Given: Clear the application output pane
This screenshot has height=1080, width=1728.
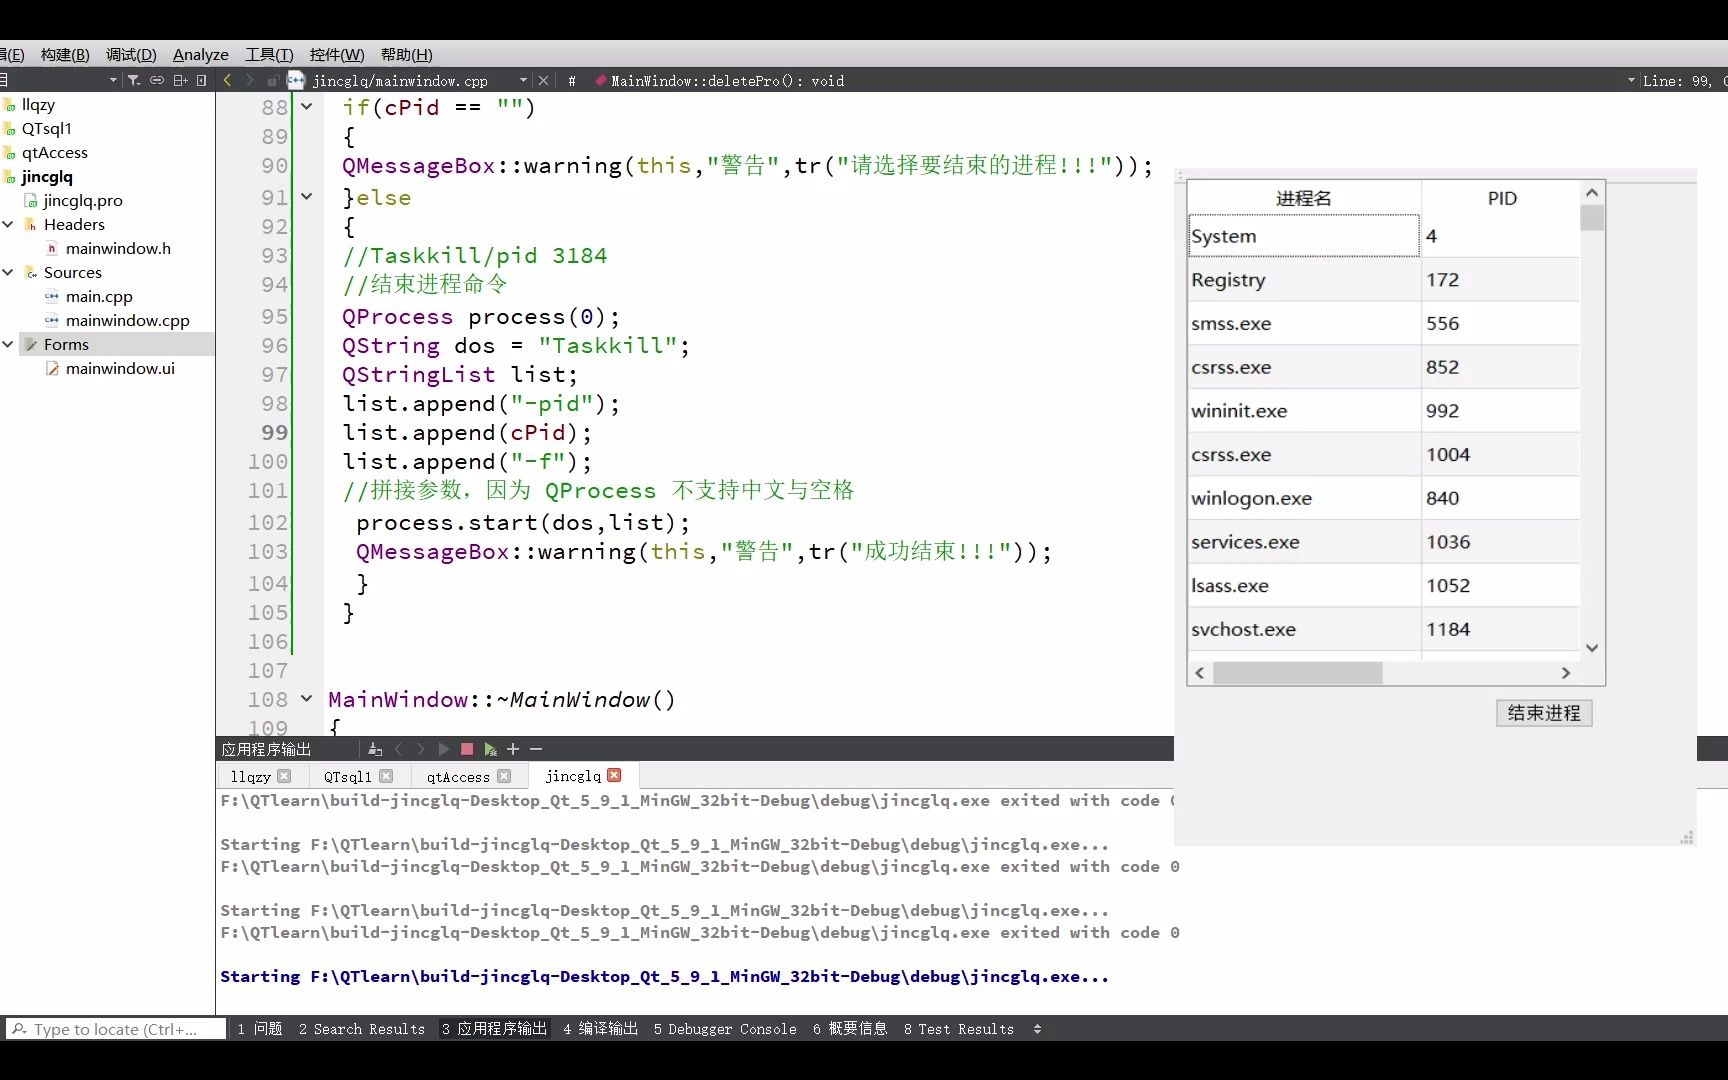Looking at the screenshot, I should tap(374, 749).
